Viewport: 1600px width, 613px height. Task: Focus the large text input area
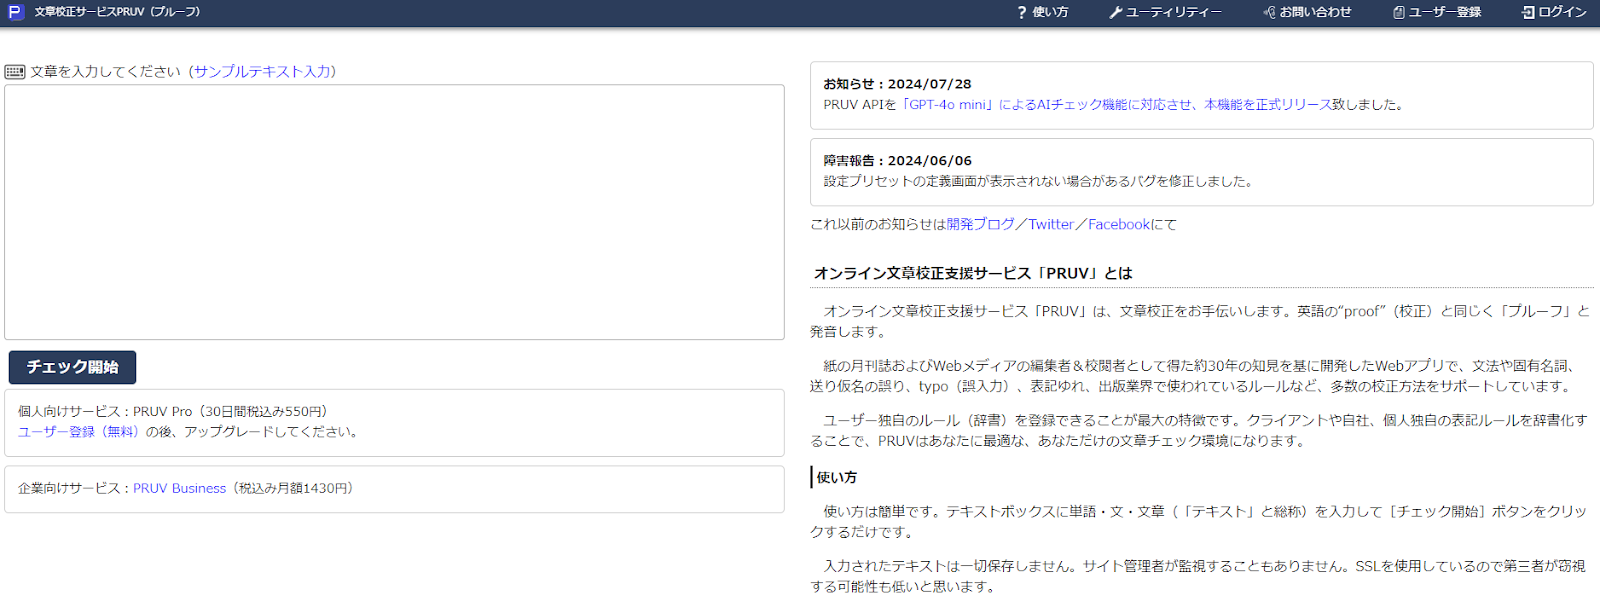coord(394,212)
